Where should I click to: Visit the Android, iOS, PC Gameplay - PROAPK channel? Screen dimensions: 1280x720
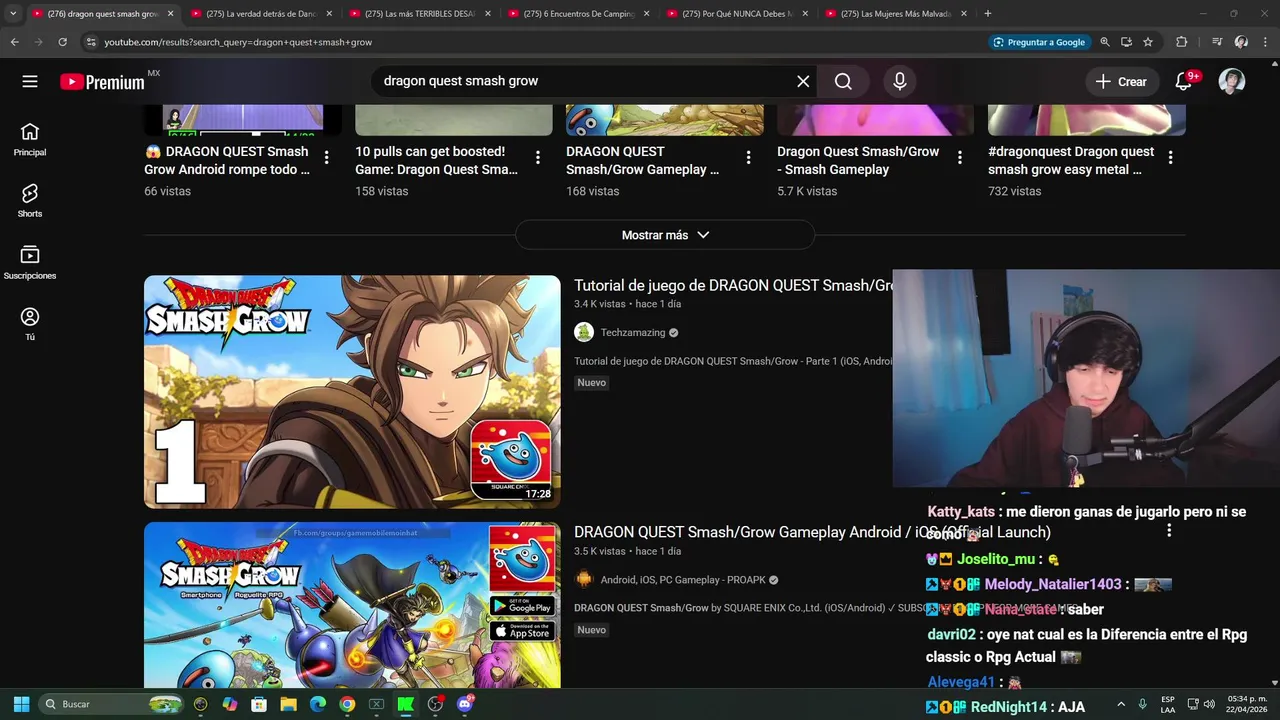point(683,580)
